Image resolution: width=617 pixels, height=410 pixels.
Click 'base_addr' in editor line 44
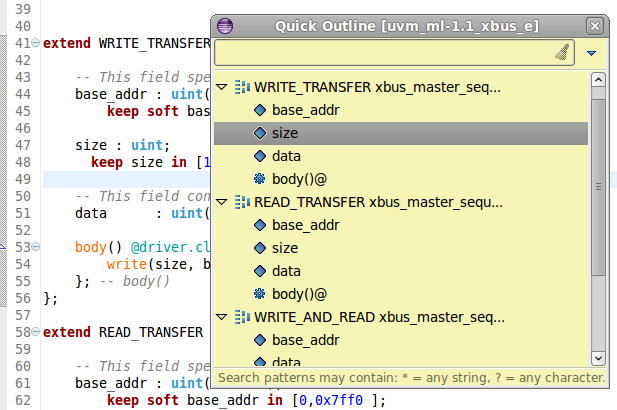pos(111,94)
